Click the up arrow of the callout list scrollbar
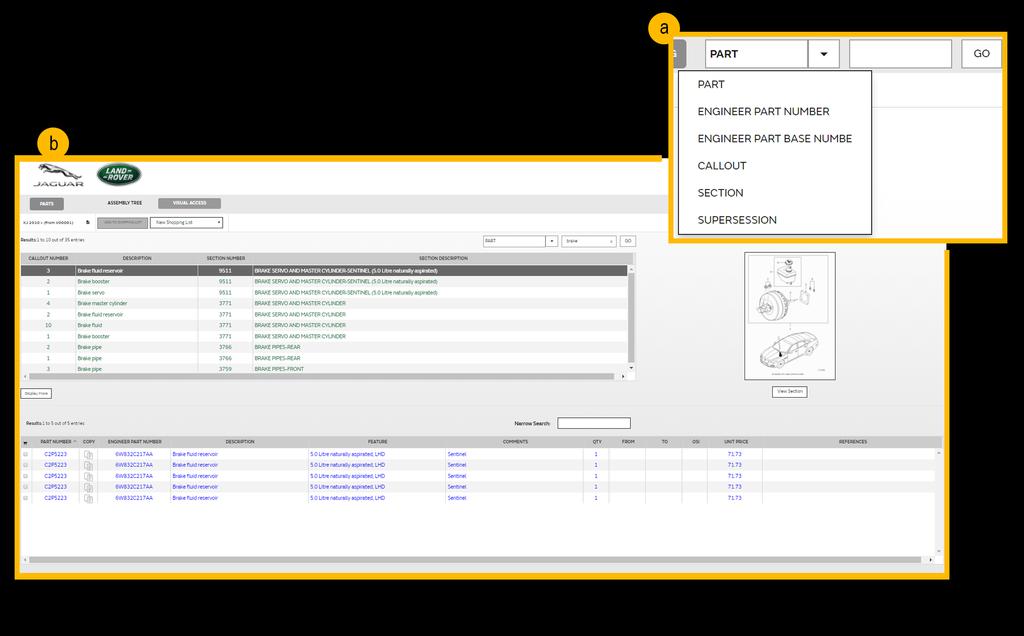1024x636 pixels. point(631,269)
